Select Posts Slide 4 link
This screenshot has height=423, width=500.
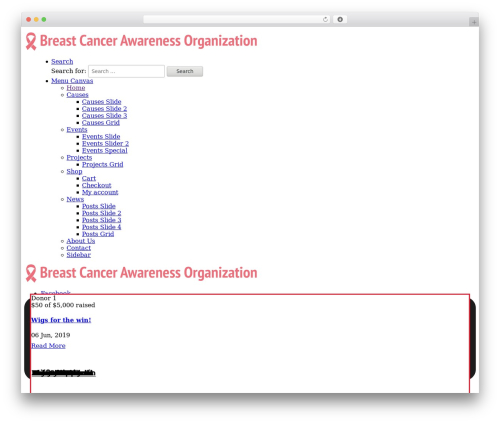click(x=102, y=227)
